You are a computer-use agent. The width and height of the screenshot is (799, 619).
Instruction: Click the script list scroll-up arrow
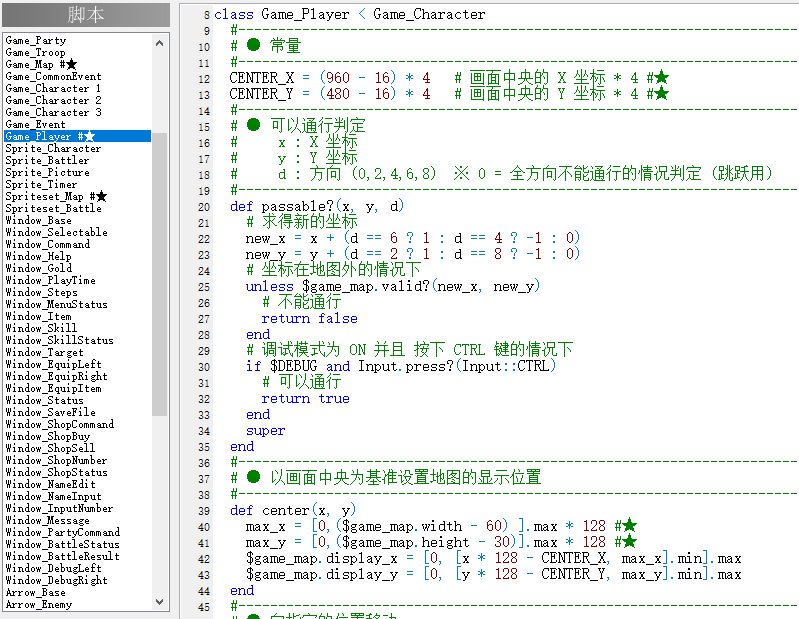[x=159, y=43]
